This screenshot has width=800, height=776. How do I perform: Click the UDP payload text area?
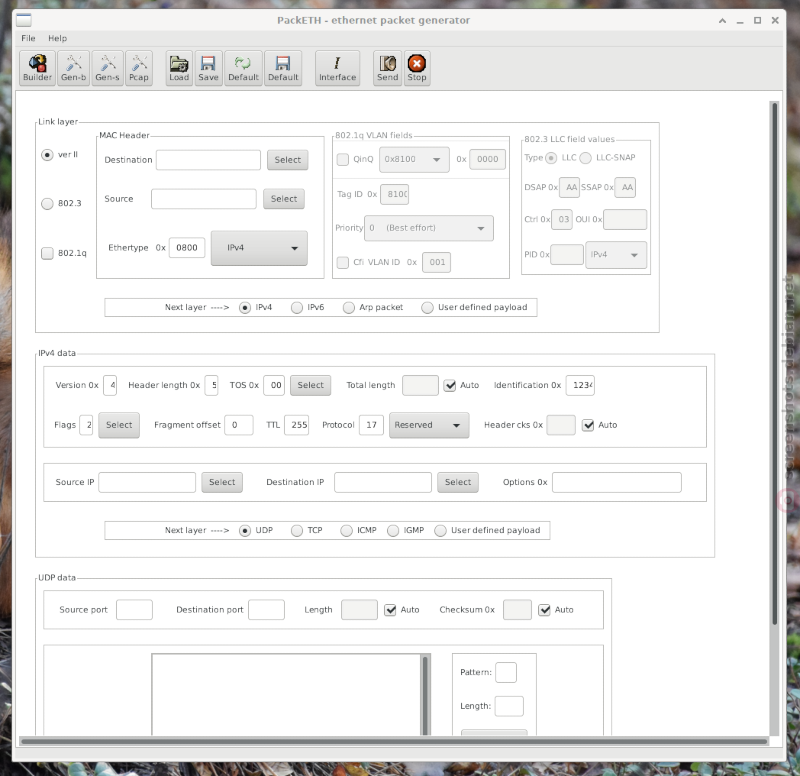[286, 695]
